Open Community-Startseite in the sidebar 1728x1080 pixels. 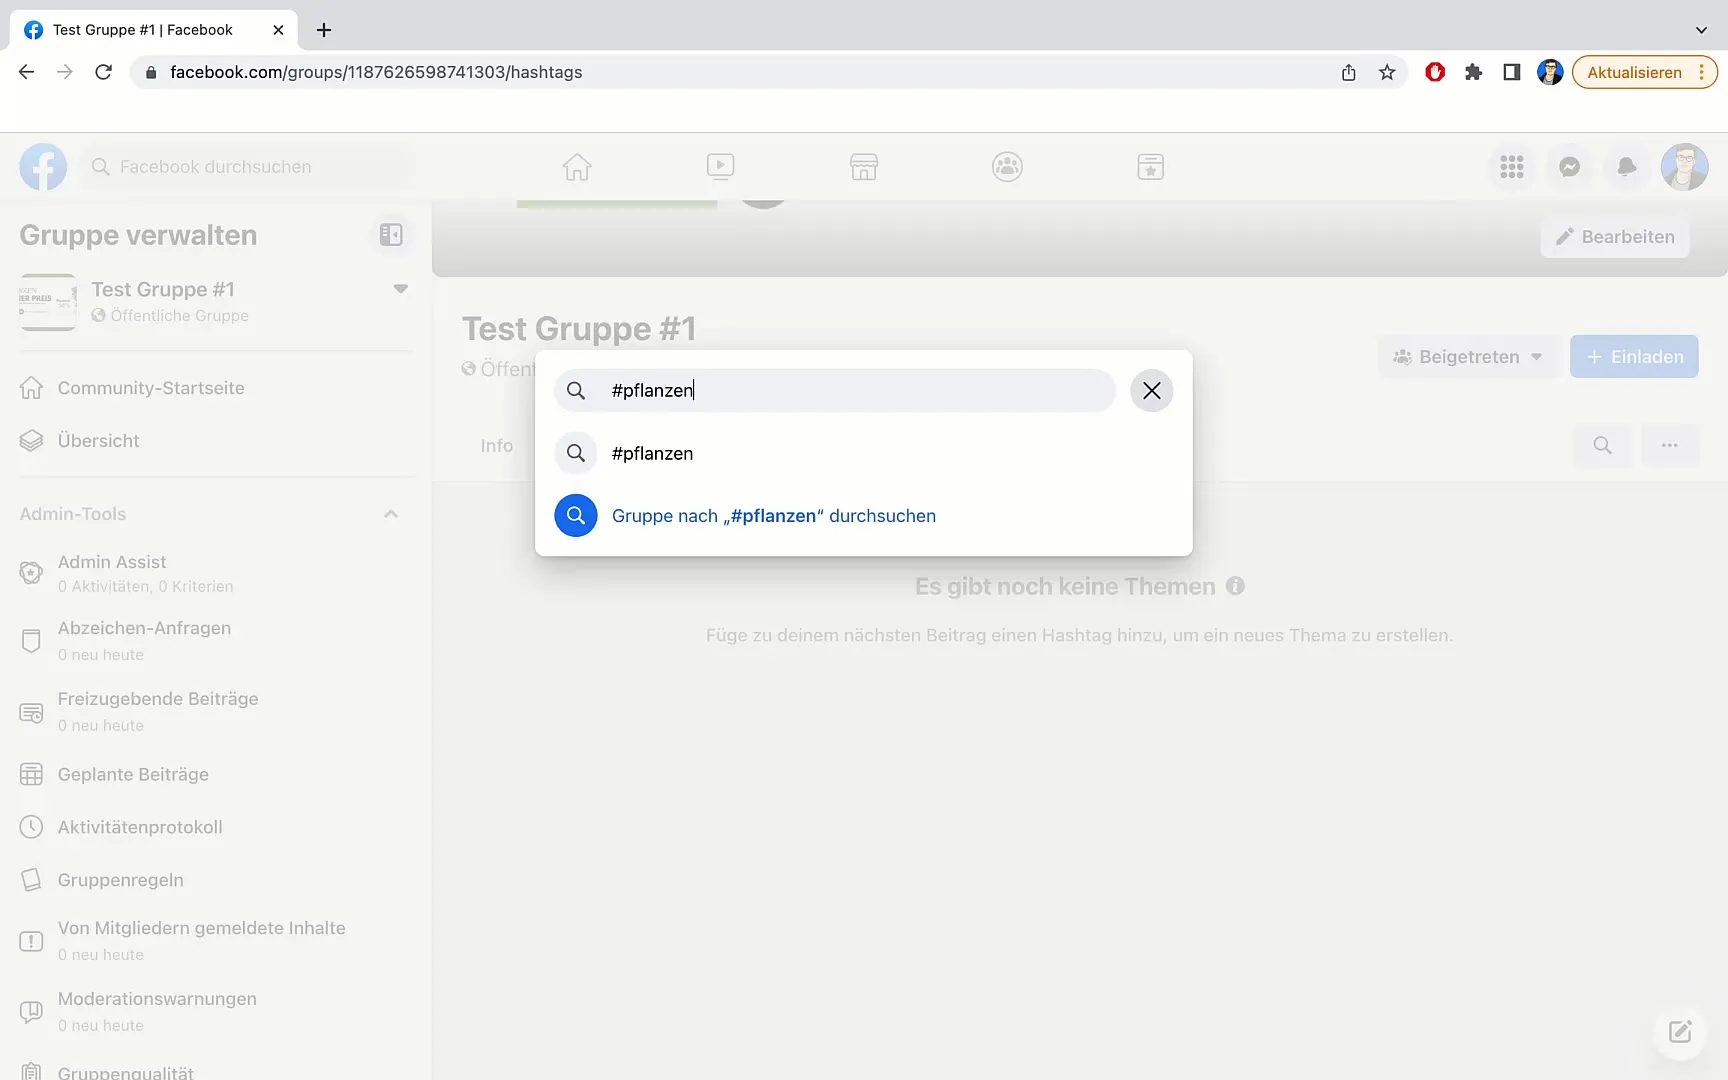point(214,388)
